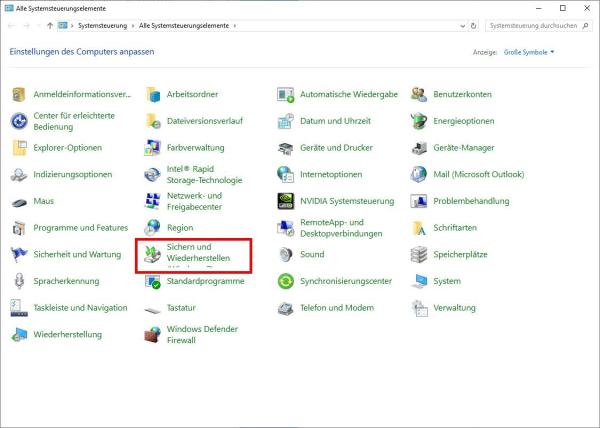
Task: Open the Intel Rapid Storage-Technologie icon
Action: [153, 174]
